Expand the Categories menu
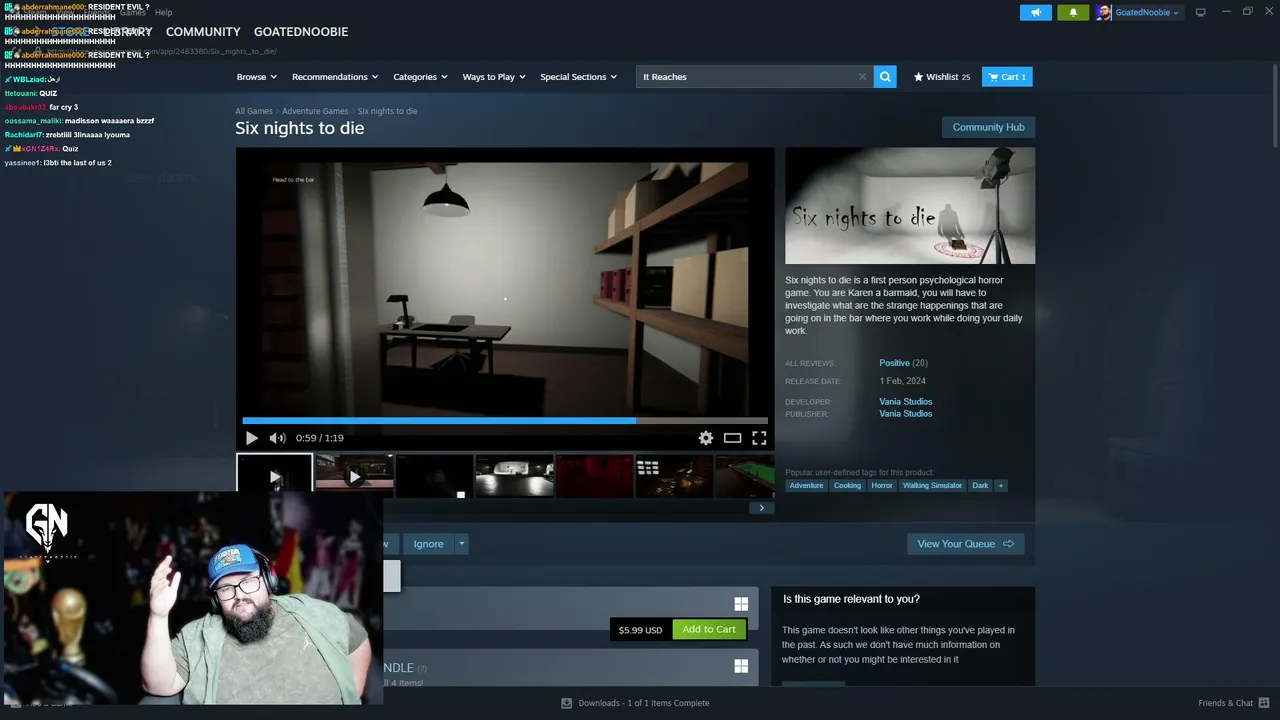 pyautogui.click(x=420, y=77)
